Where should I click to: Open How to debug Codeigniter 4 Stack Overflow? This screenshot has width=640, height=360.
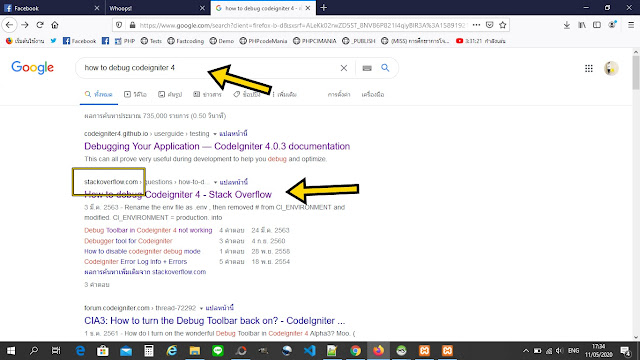pyautogui.click(x=178, y=194)
